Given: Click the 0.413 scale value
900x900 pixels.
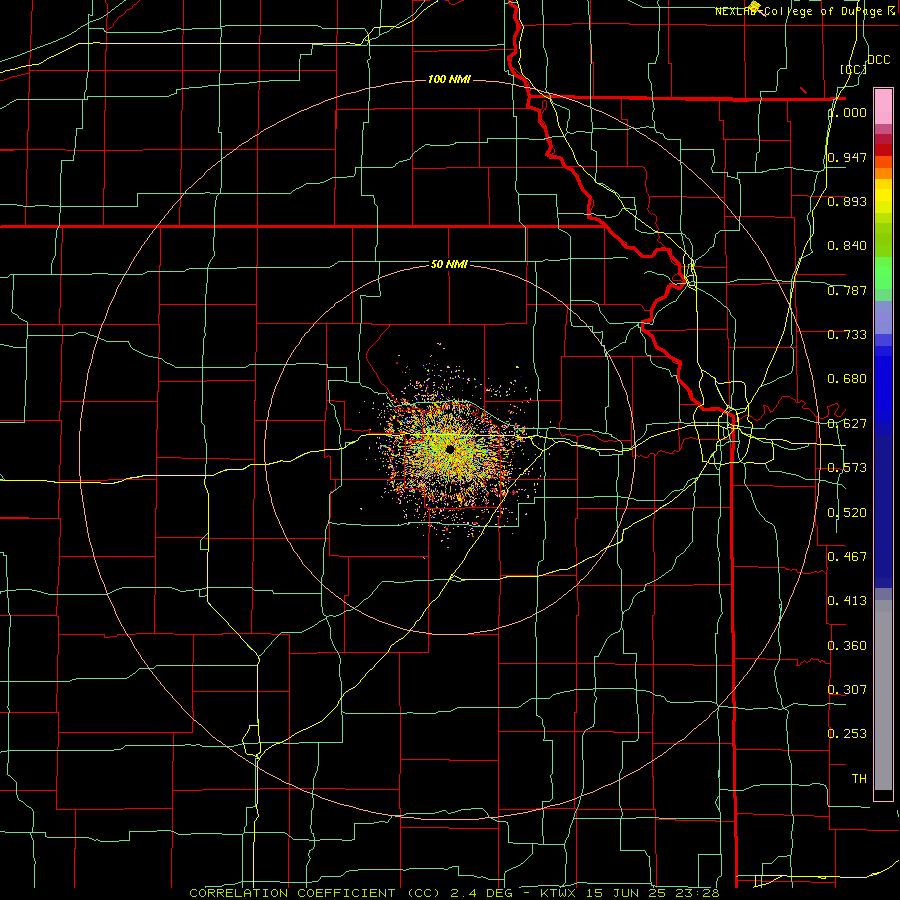Looking at the screenshot, I should 847,601.
